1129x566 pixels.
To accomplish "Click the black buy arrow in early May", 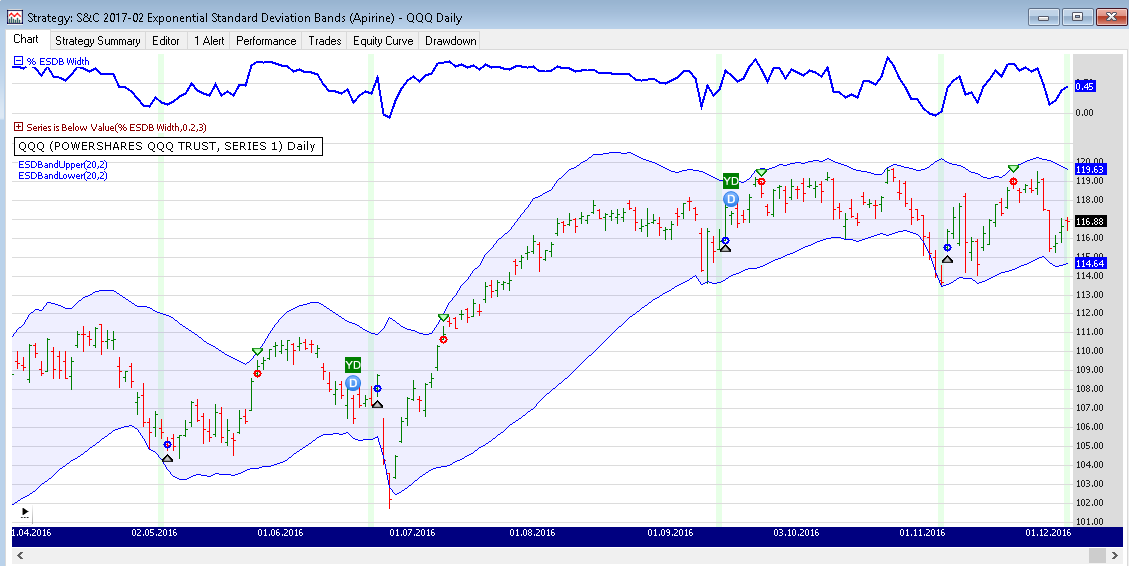I will click(167, 458).
